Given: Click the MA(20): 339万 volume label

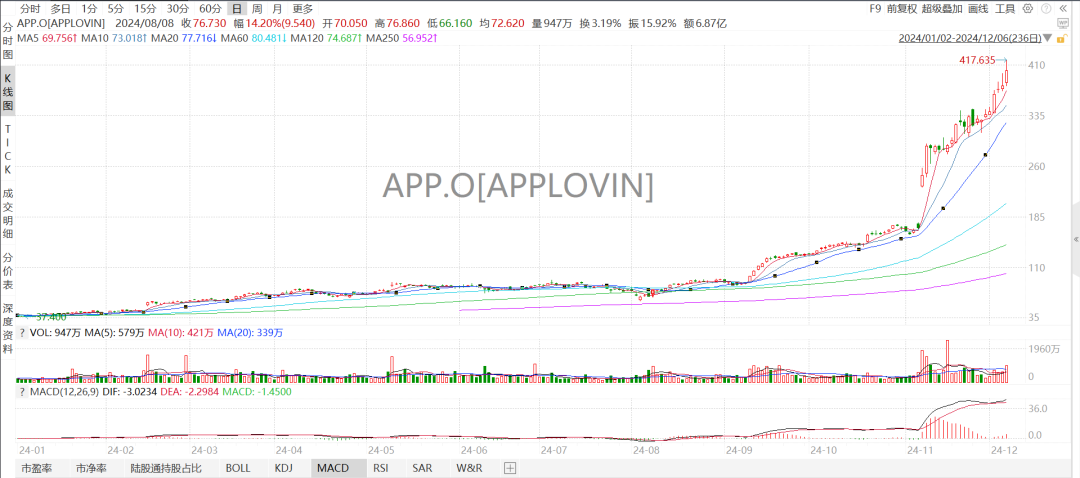Looking at the screenshot, I should point(251,333).
